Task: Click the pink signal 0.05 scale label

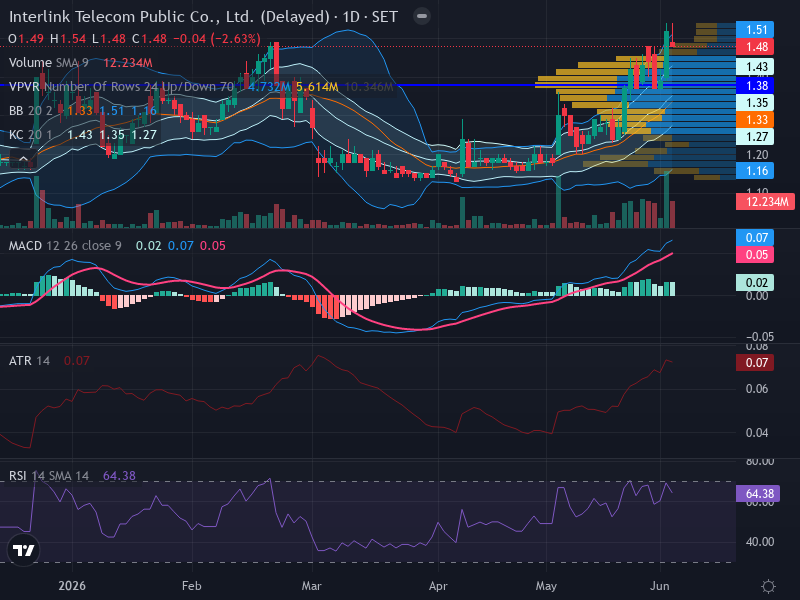Action: 755,255
